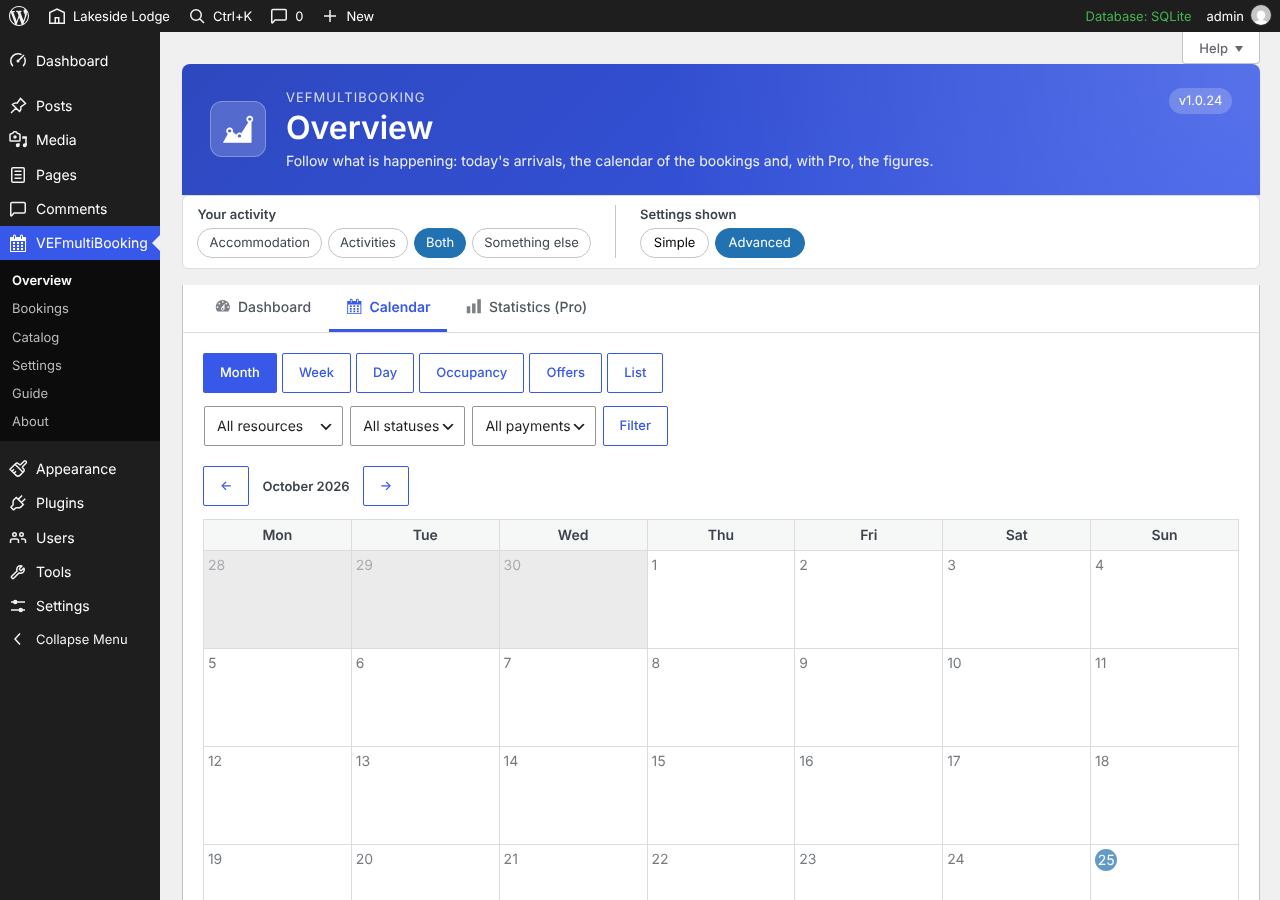Screen dimensions: 1280x900
Task: Open the All statuses dropdown
Action: 408,426
